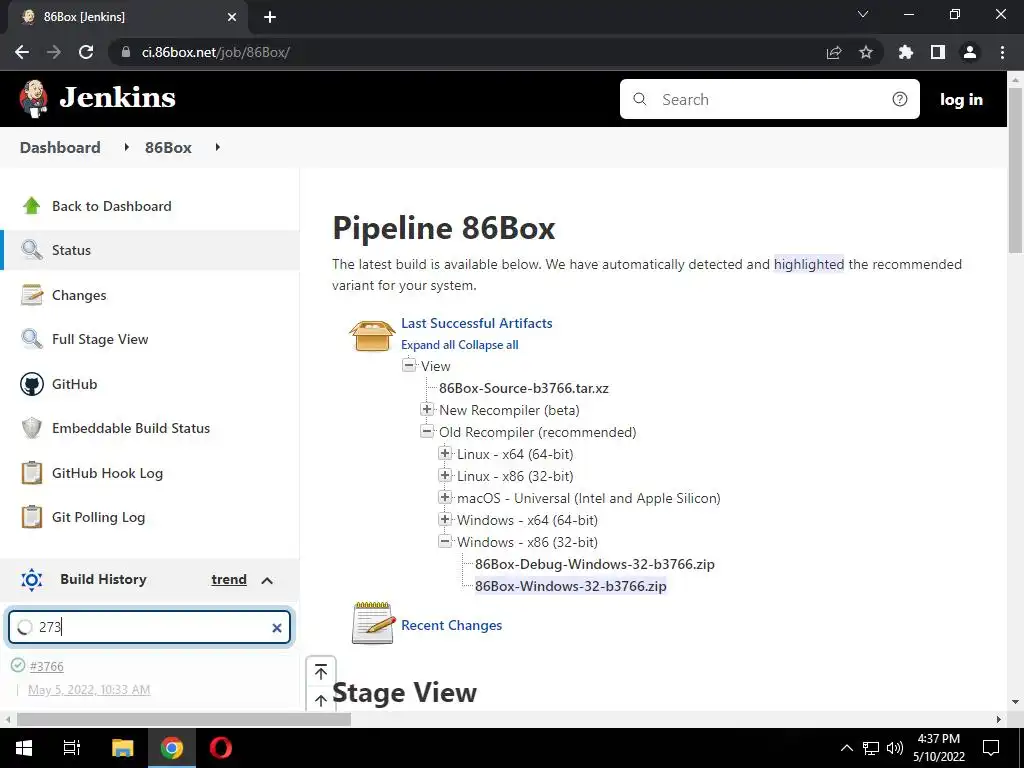Click the Dashboard breadcrumb
The height and width of the screenshot is (768, 1024).
coord(60,147)
